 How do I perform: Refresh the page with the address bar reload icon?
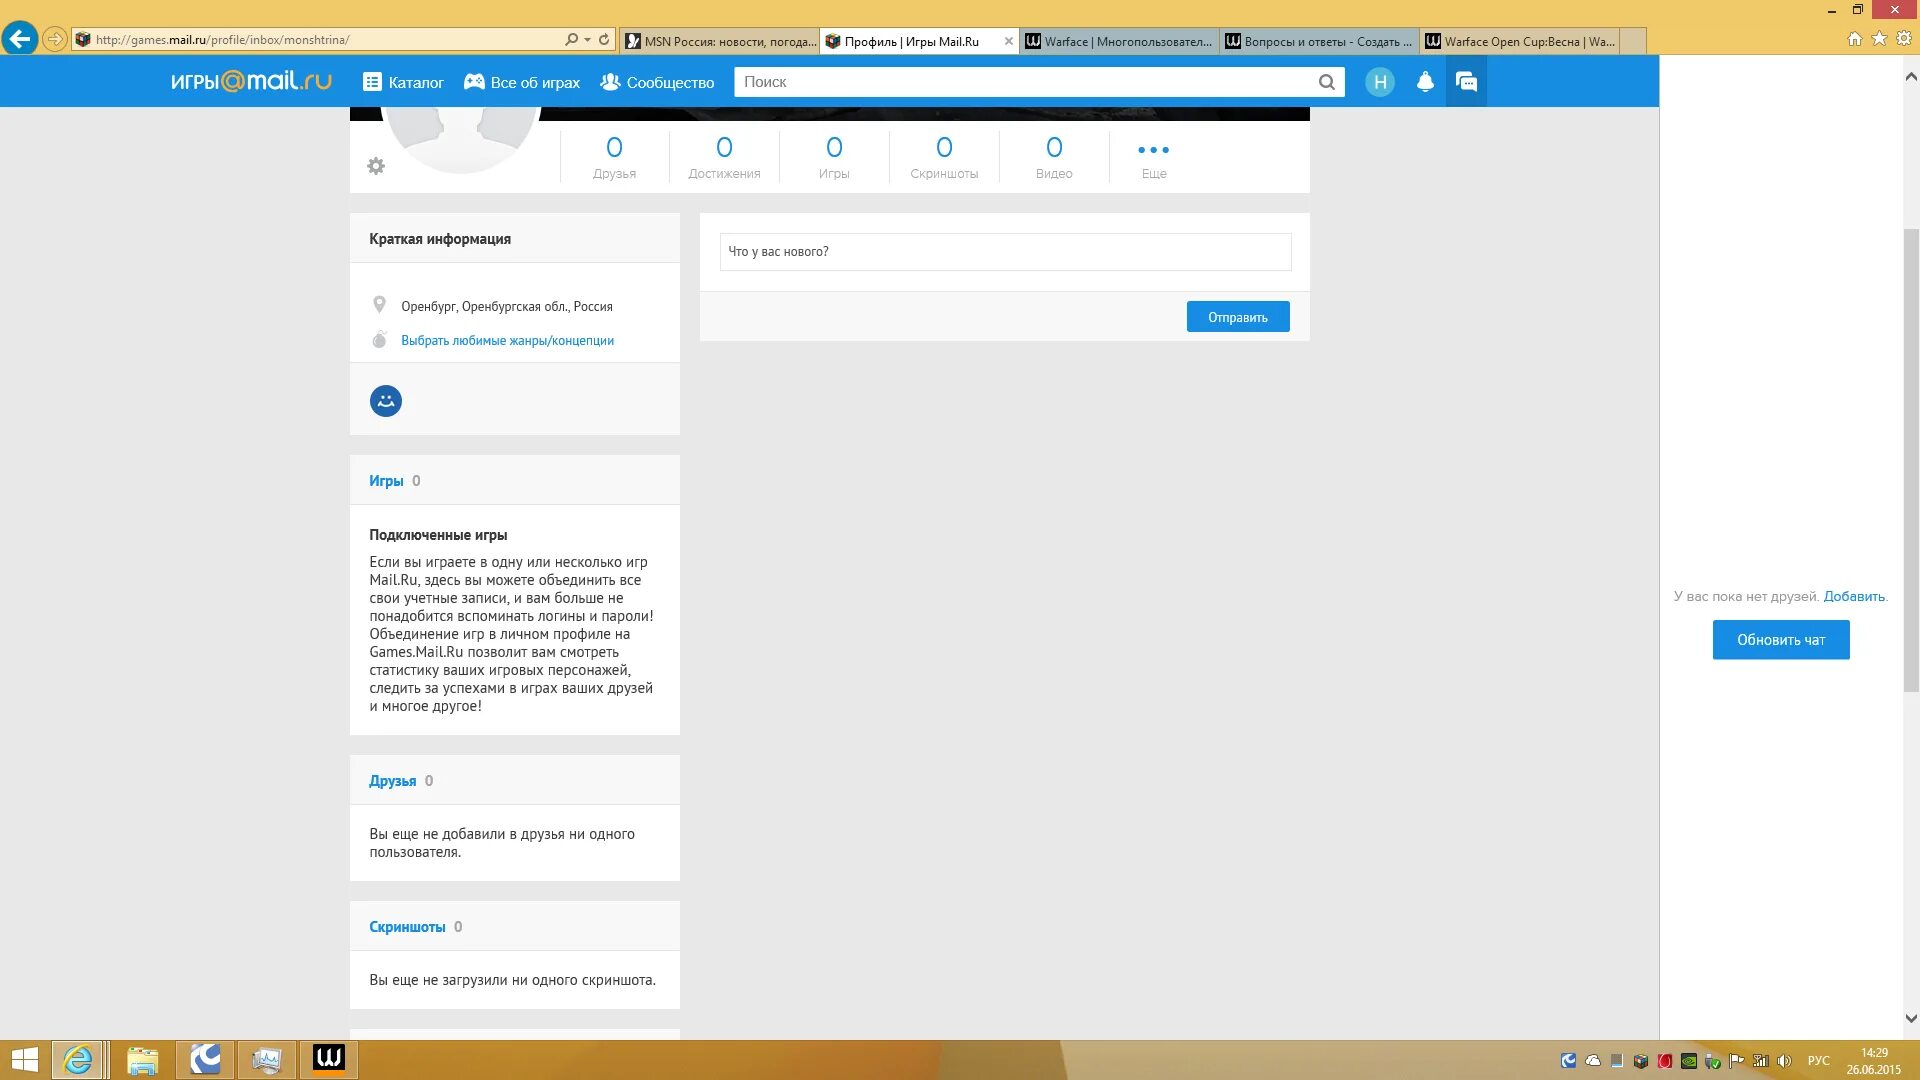(604, 40)
